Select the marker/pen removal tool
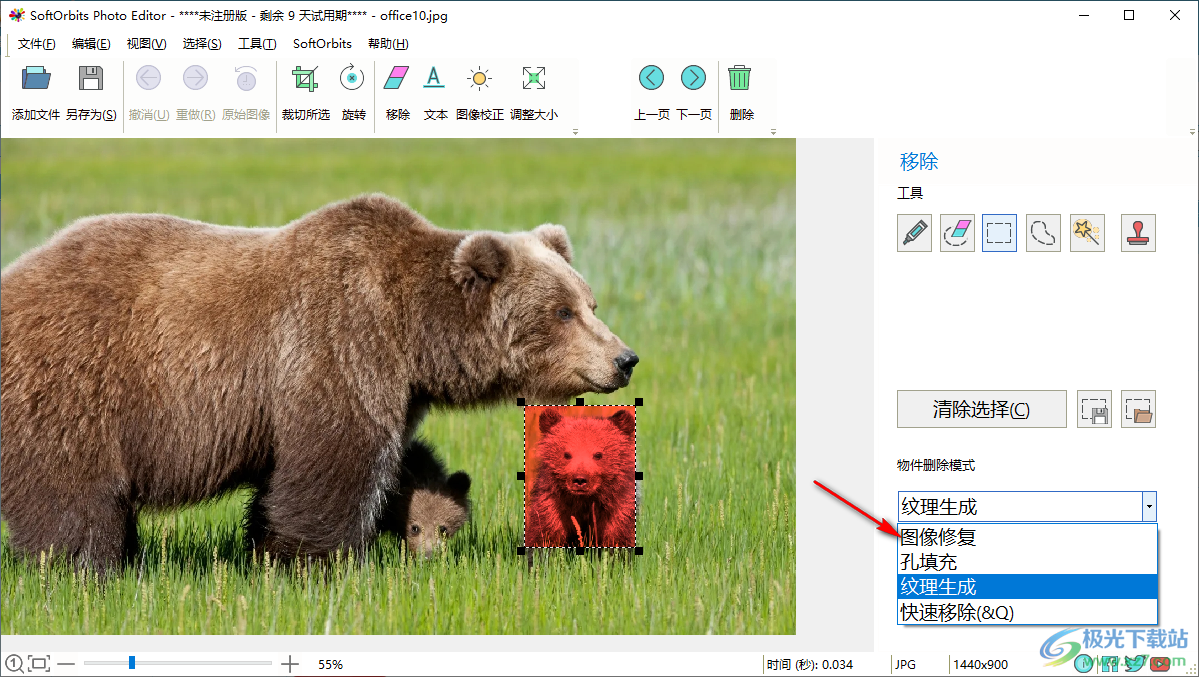The image size is (1199, 677). point(914,232)
